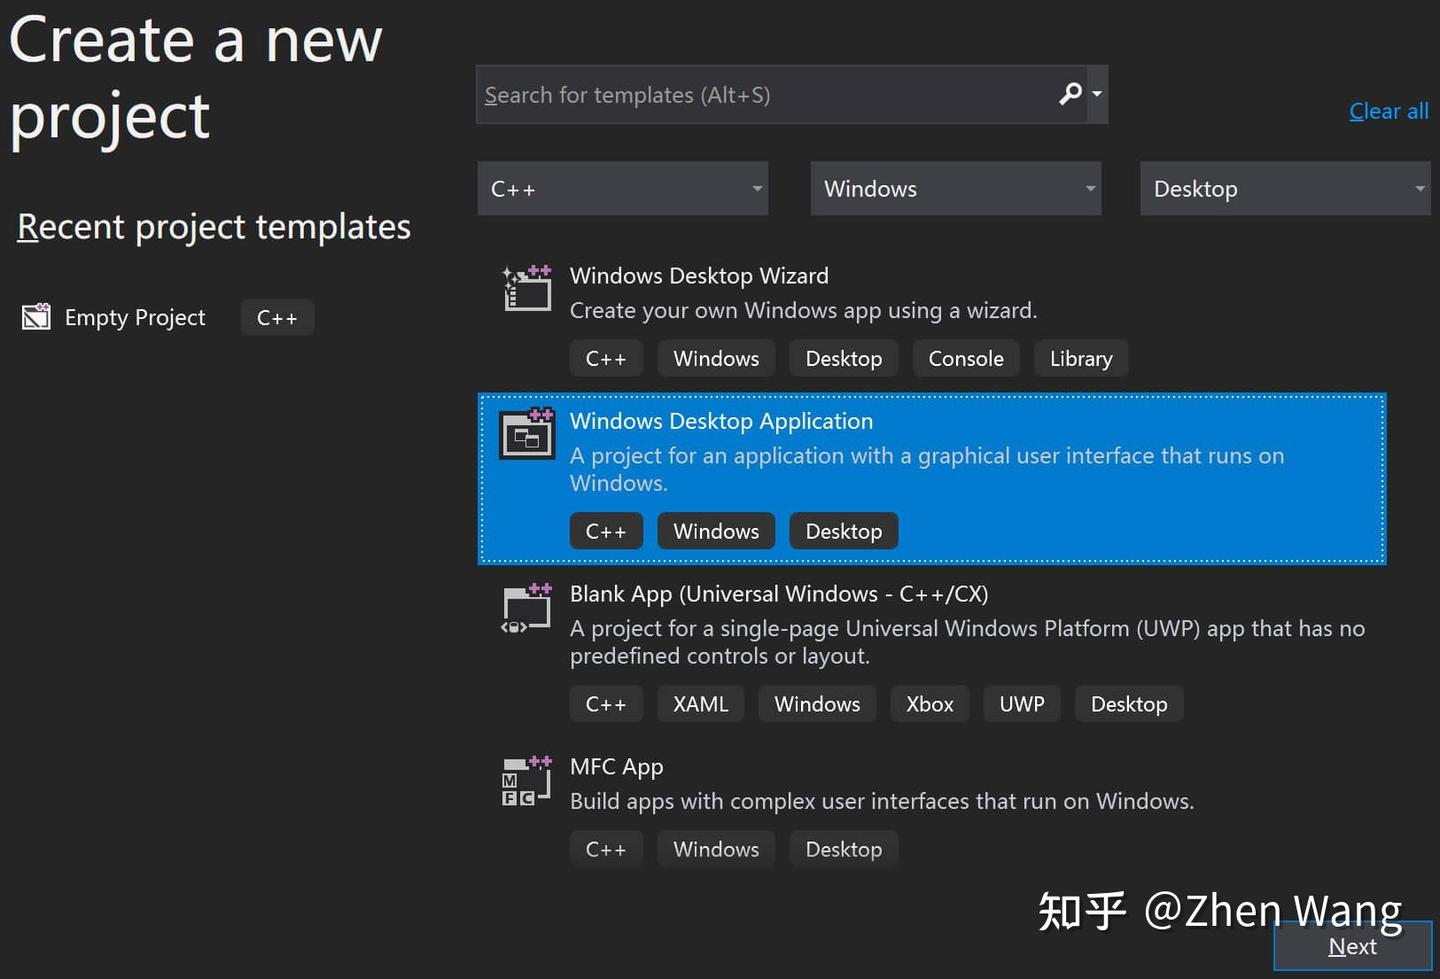Click the Windows tag under Windows Desktop Wizard

pyautogui.click(x=716, y=358)
